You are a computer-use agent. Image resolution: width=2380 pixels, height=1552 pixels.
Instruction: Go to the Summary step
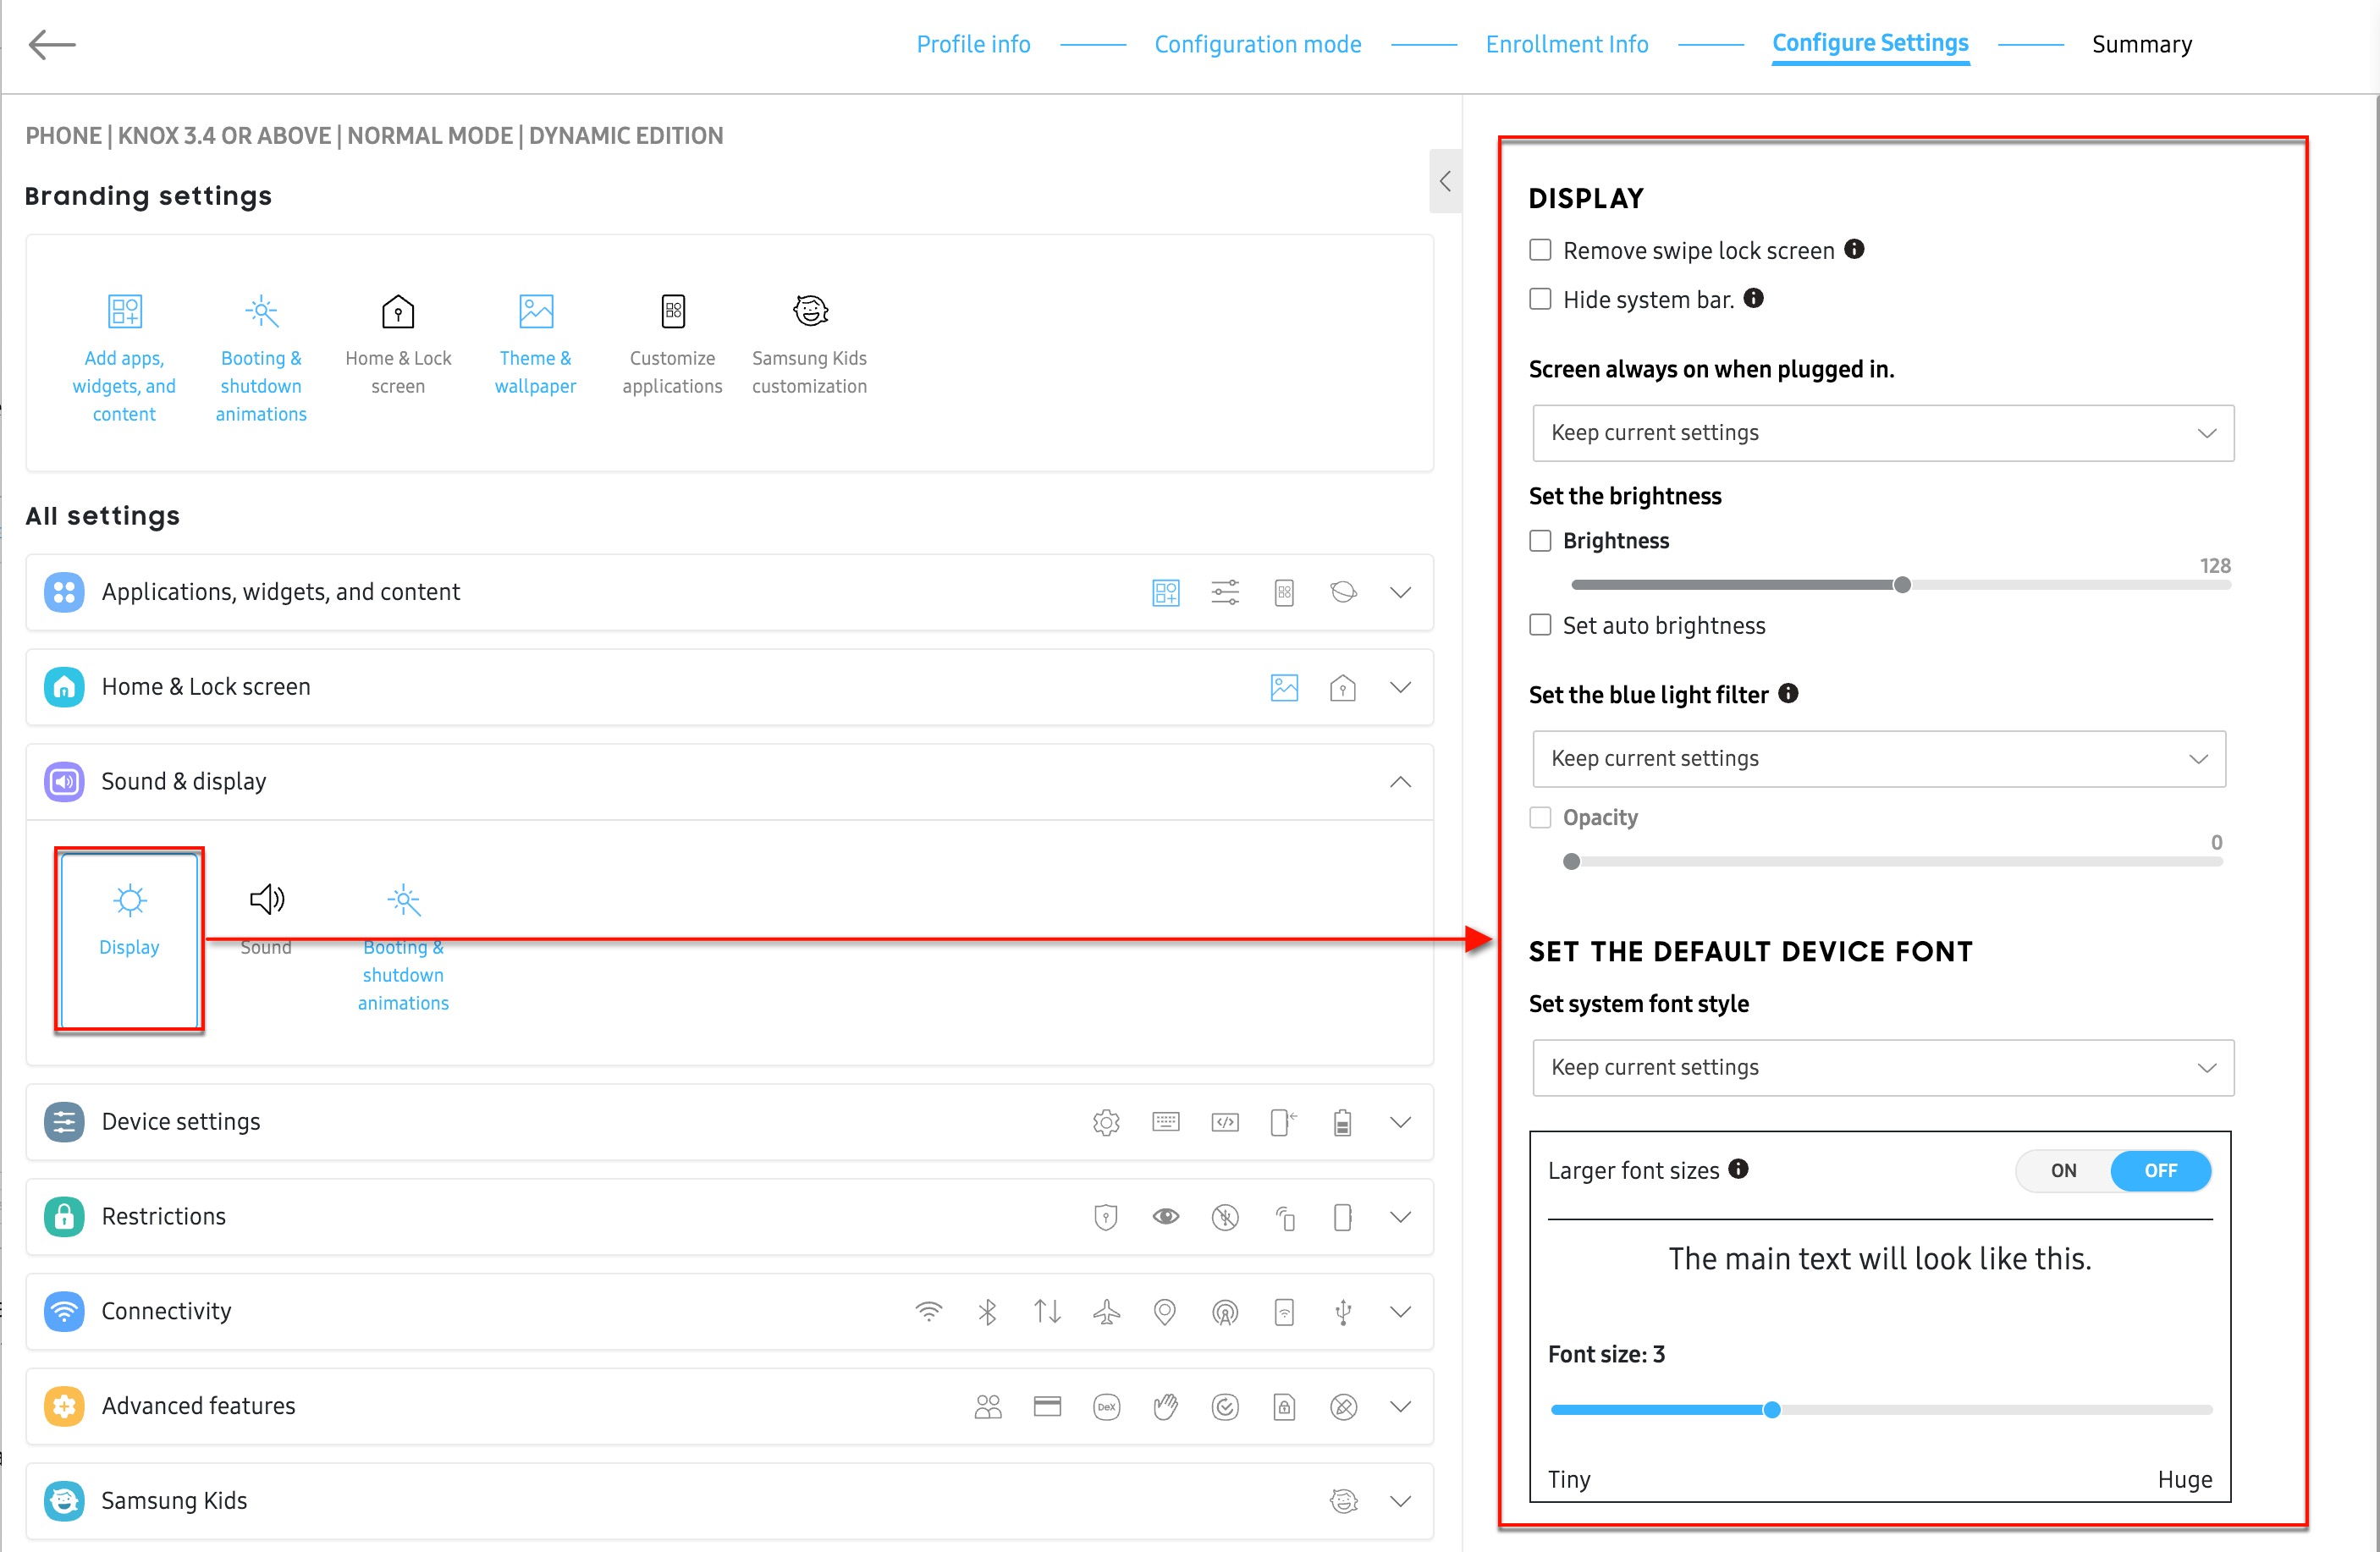tap(2142, 44)
